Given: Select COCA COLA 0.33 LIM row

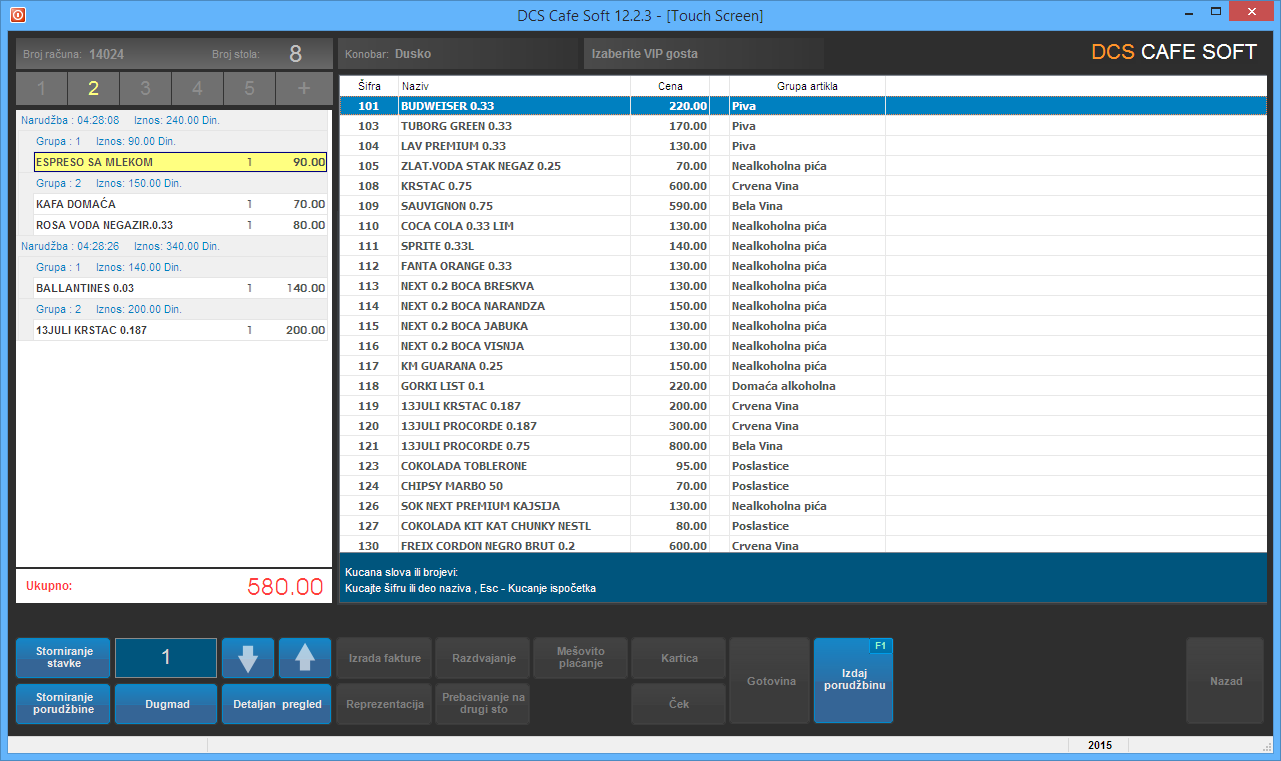Looking at the screenshot, I should pos(514,226).
